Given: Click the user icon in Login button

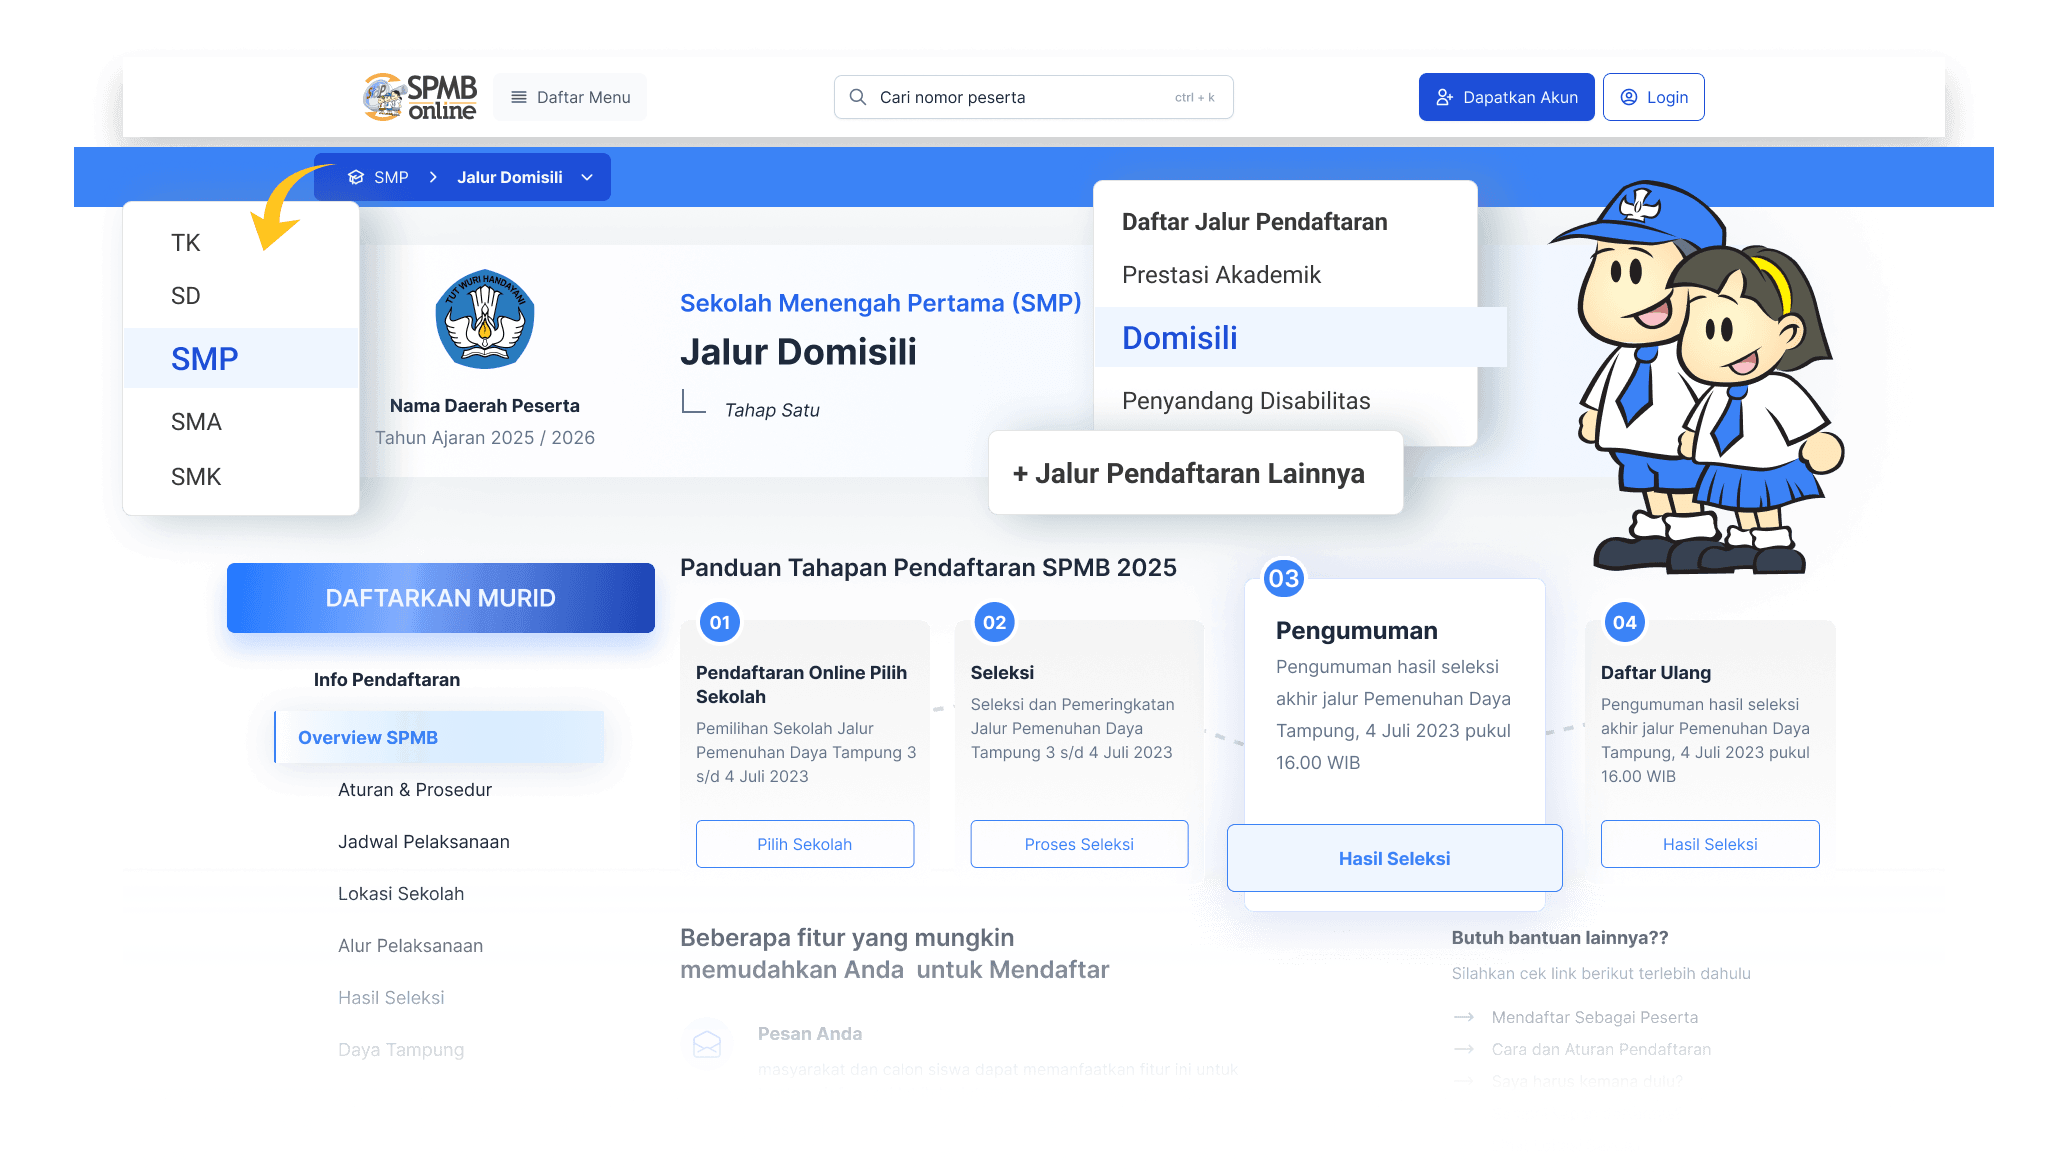Looking at the screenshot, I should click(1629, 97).
